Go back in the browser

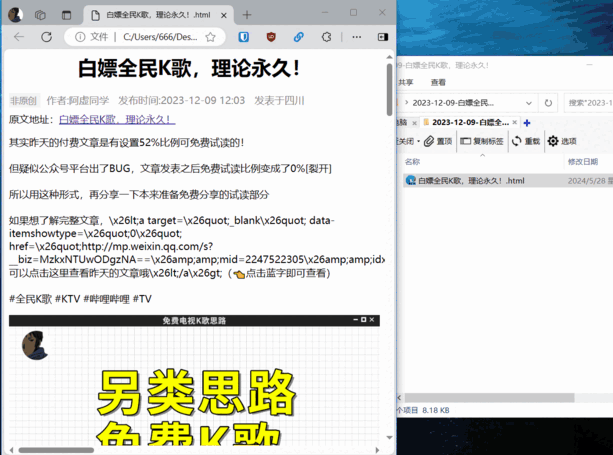(x=19, y=37)
